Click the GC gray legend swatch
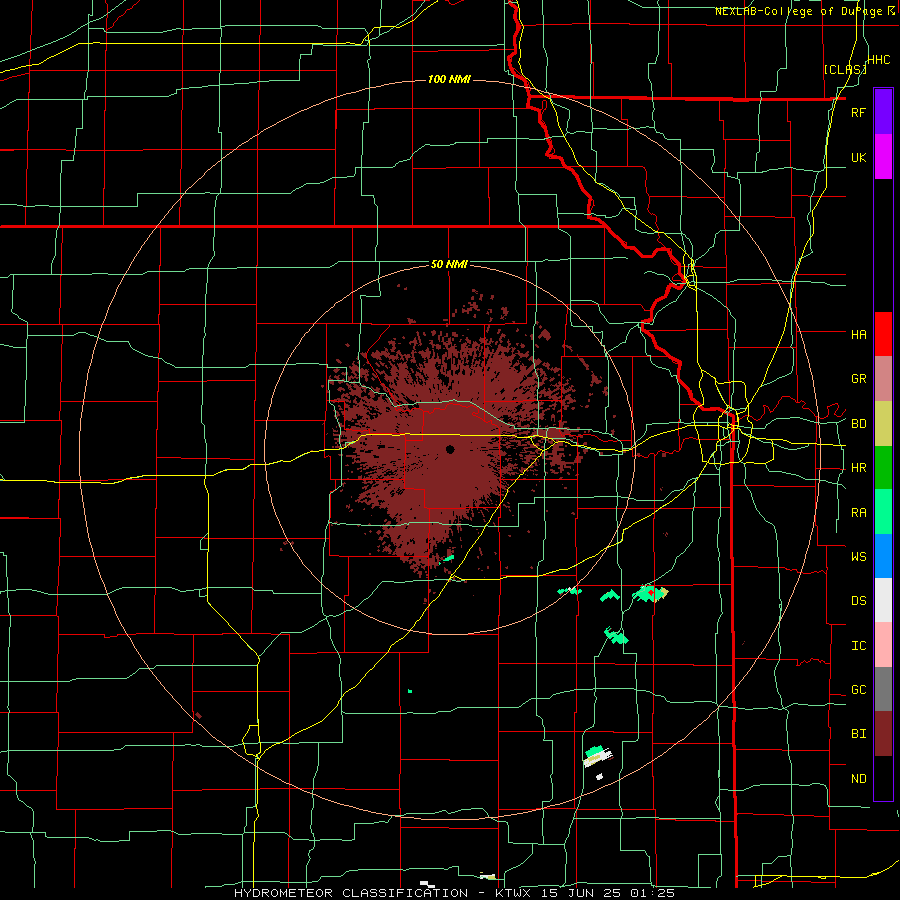The height and width of the screenshot is (900, 900). (883, 689)
